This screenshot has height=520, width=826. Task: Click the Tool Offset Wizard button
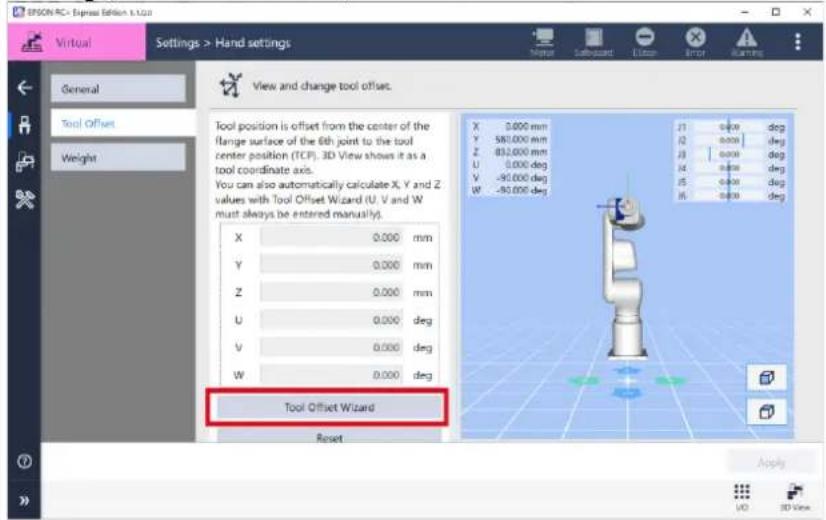pos(329,407)
